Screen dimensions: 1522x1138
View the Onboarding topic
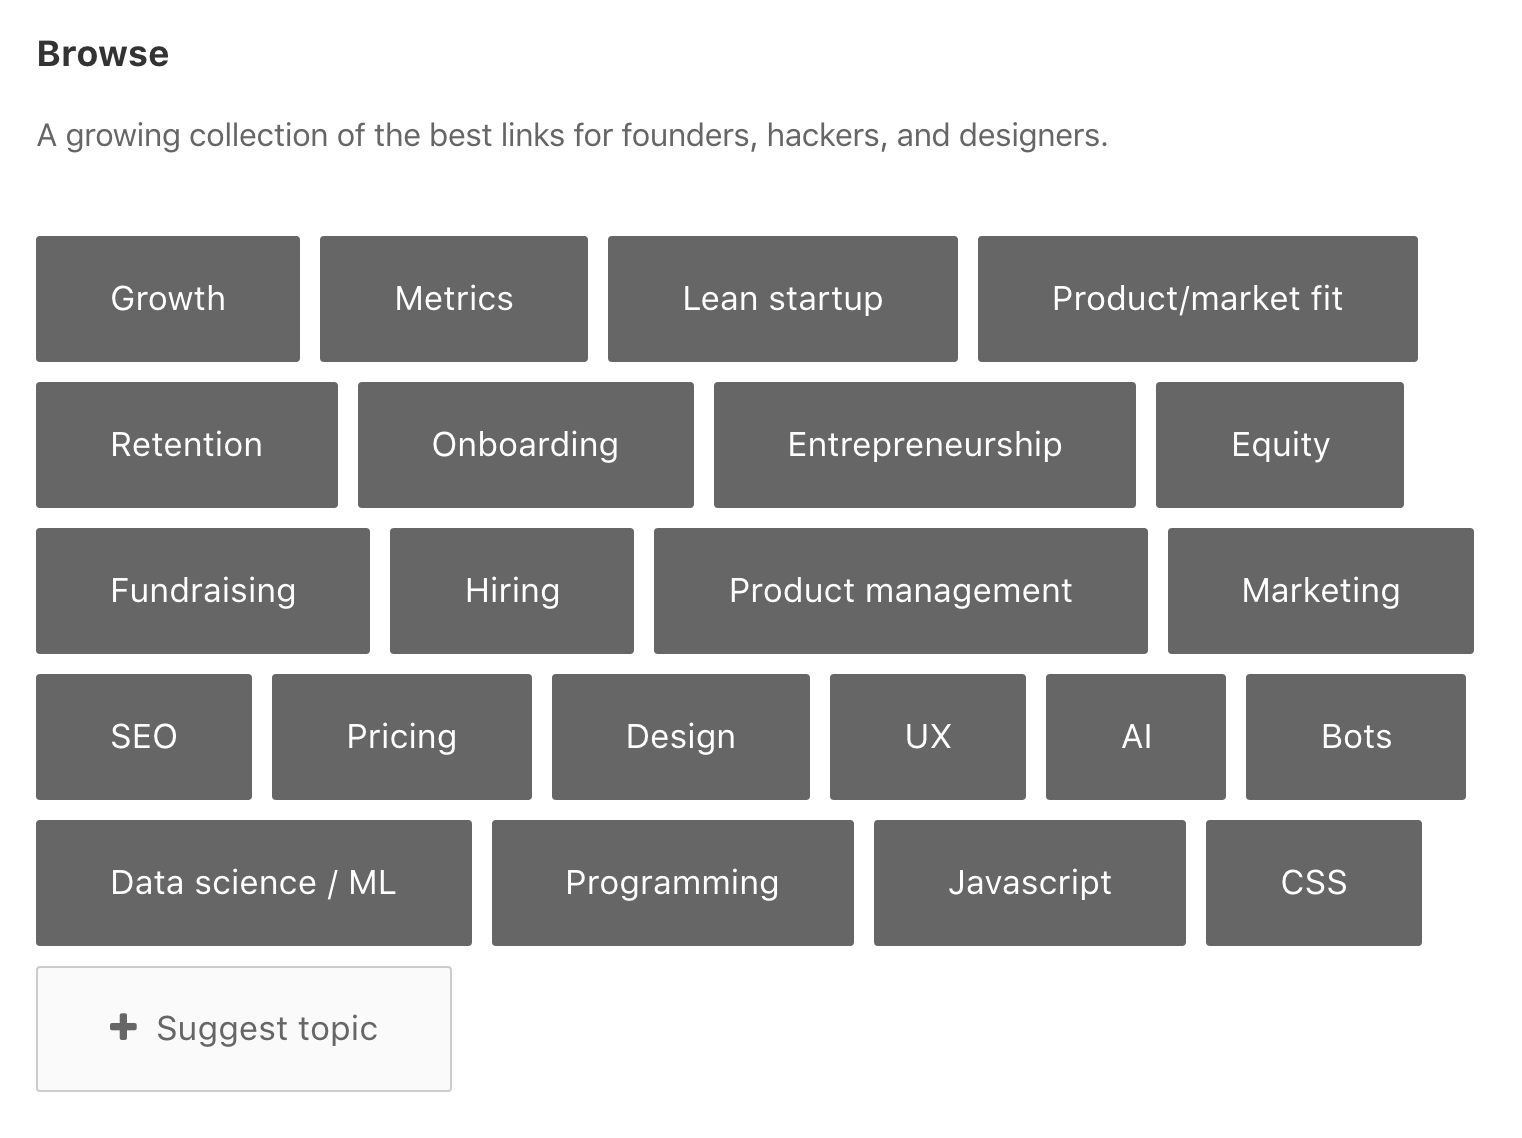pos(526,445)
